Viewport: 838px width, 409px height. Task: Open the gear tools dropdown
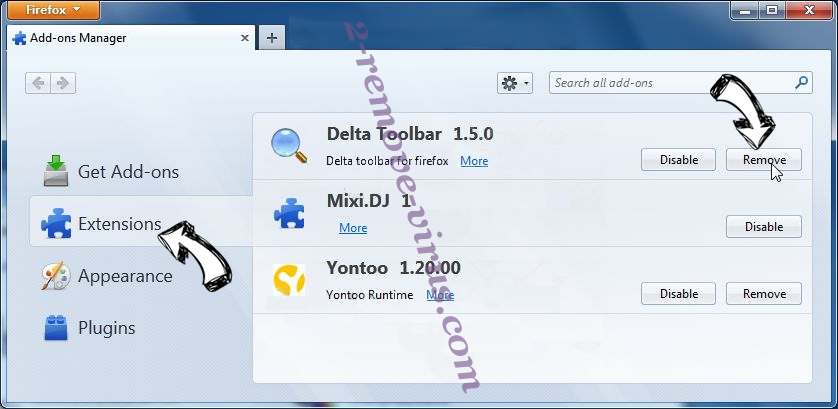[515, 83]
